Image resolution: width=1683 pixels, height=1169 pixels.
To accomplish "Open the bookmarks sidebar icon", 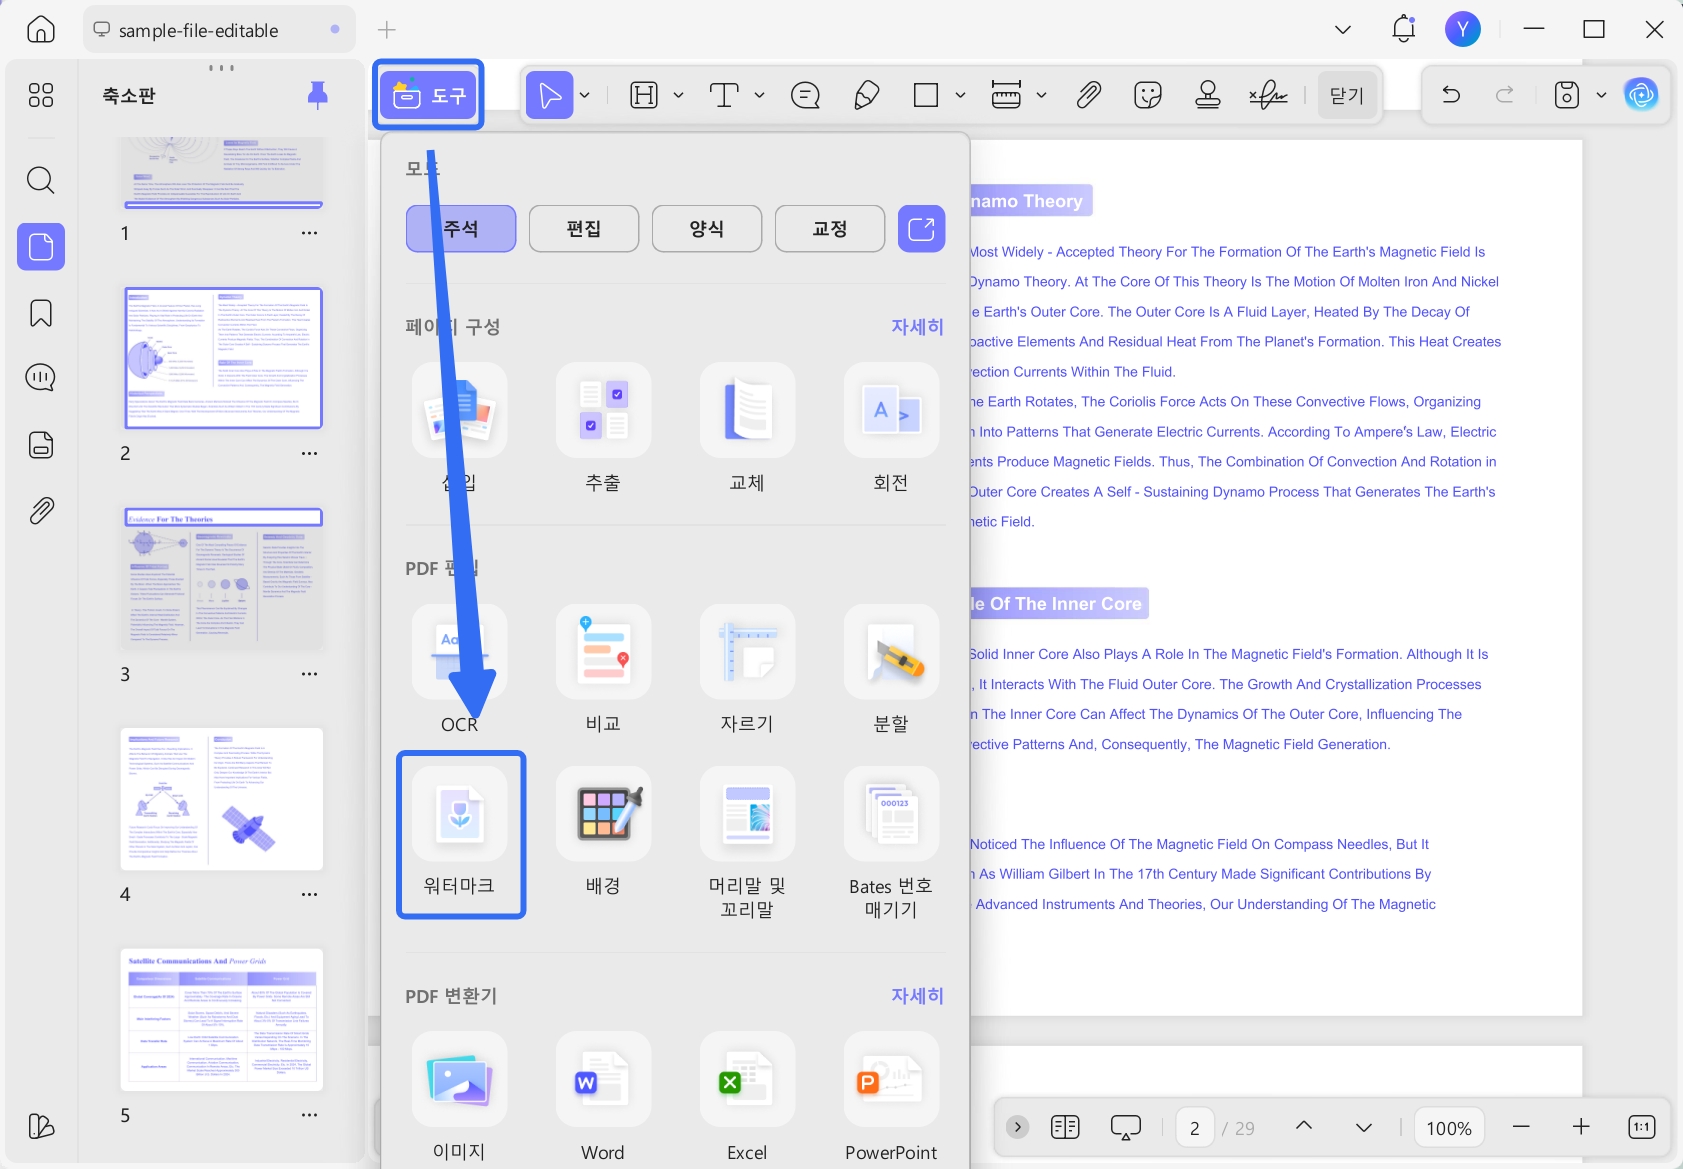I will point(41,313).
